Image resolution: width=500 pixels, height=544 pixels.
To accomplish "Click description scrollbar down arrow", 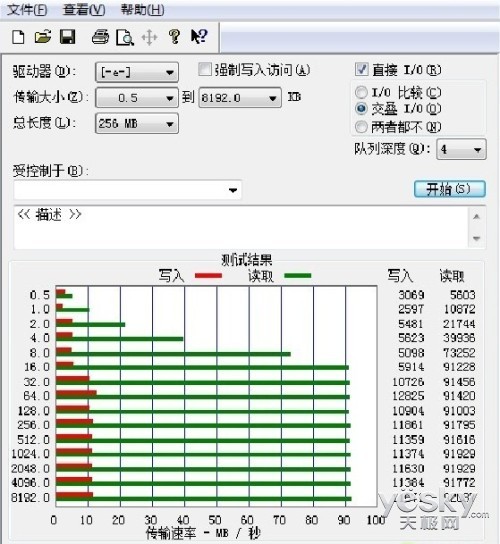I will 476,238.
